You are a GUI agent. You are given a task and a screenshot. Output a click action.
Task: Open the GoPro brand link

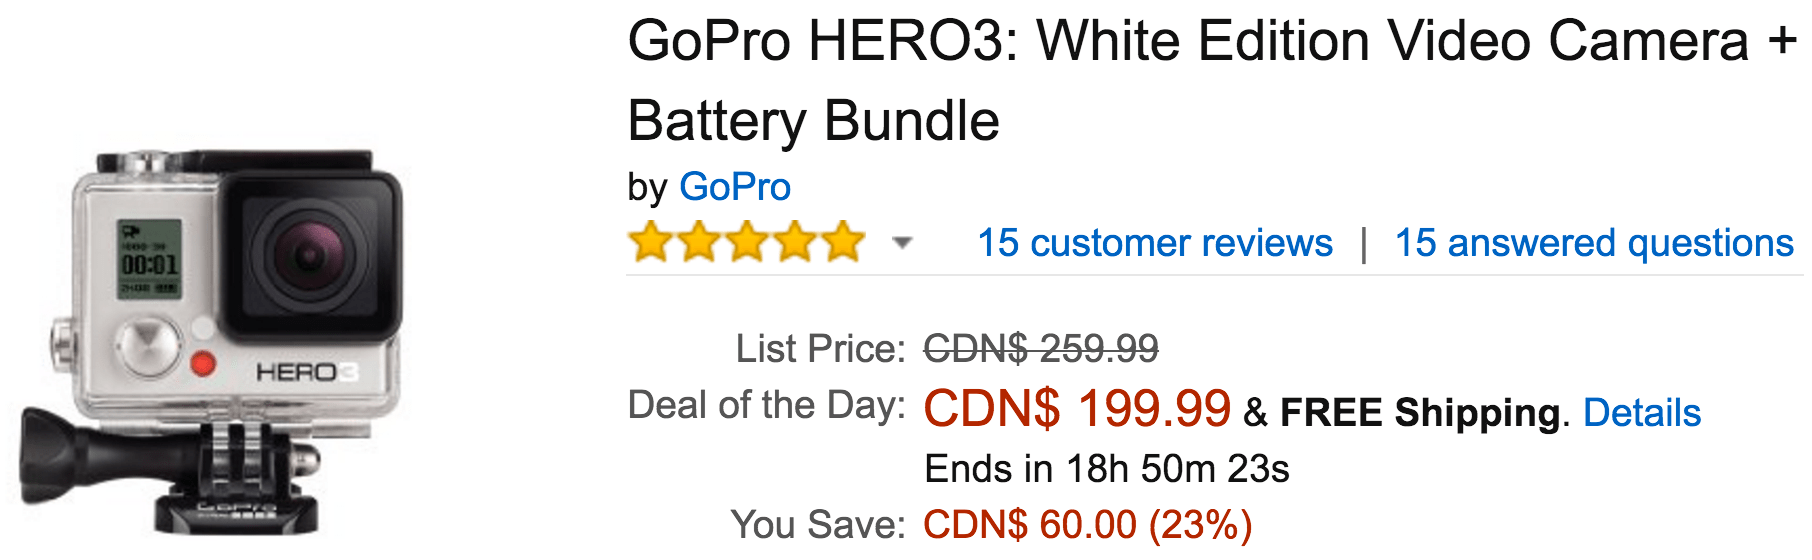click(x=735, y=187)
